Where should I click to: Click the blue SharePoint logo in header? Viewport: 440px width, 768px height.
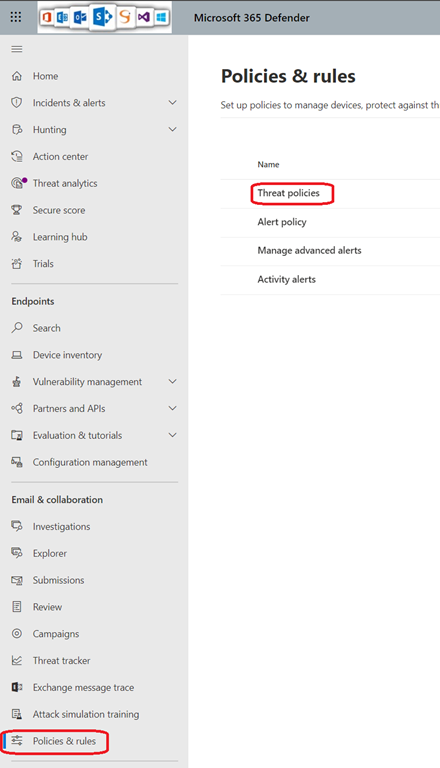(102, 17)
